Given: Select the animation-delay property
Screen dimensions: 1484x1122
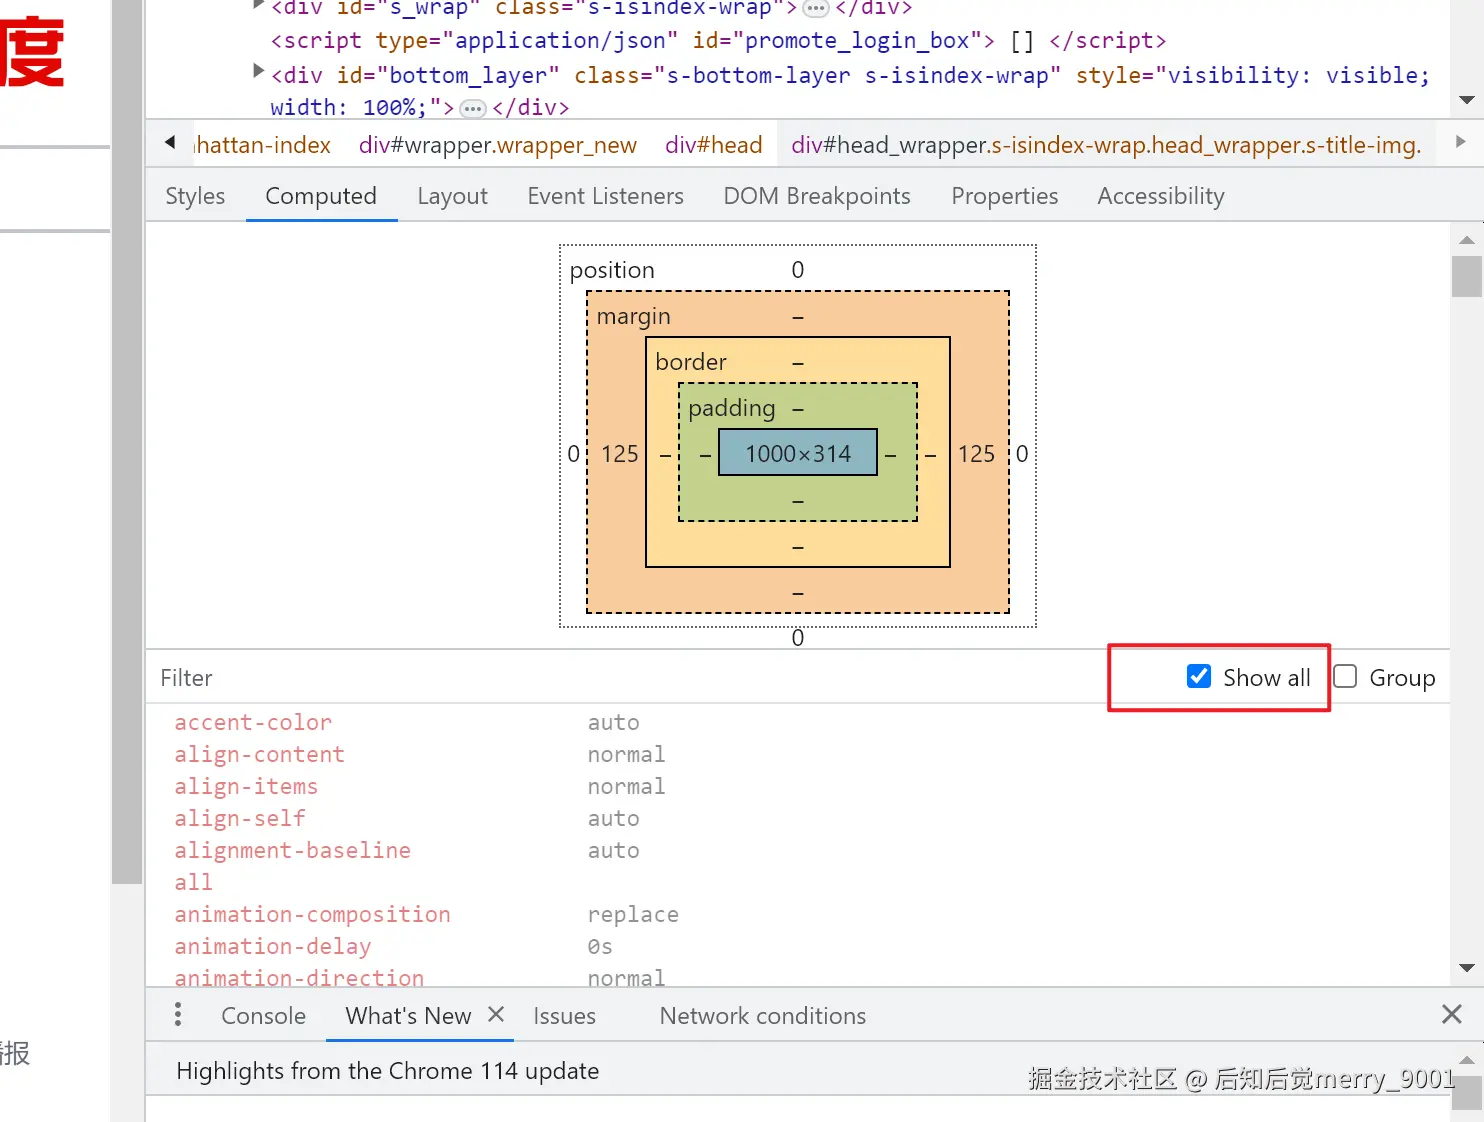Looking at the screenshot, I should point(272,946).
